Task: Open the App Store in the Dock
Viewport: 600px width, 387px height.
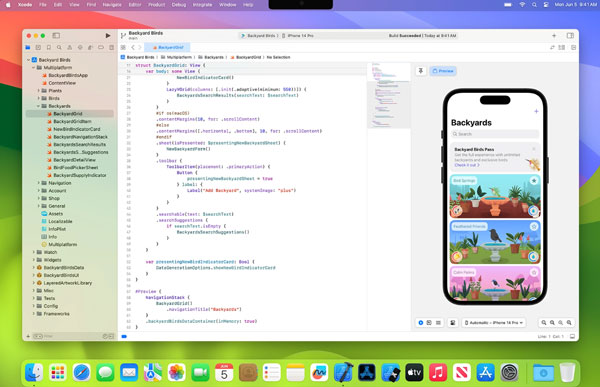Action: click(485, 372)
